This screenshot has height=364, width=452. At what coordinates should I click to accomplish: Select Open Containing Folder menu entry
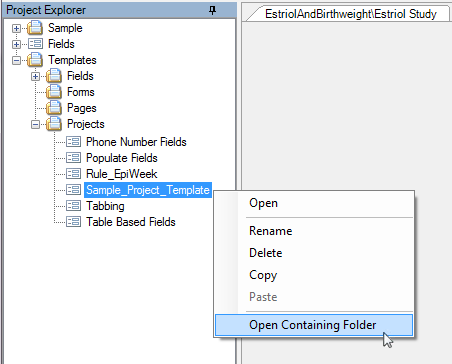click(314, 325)
